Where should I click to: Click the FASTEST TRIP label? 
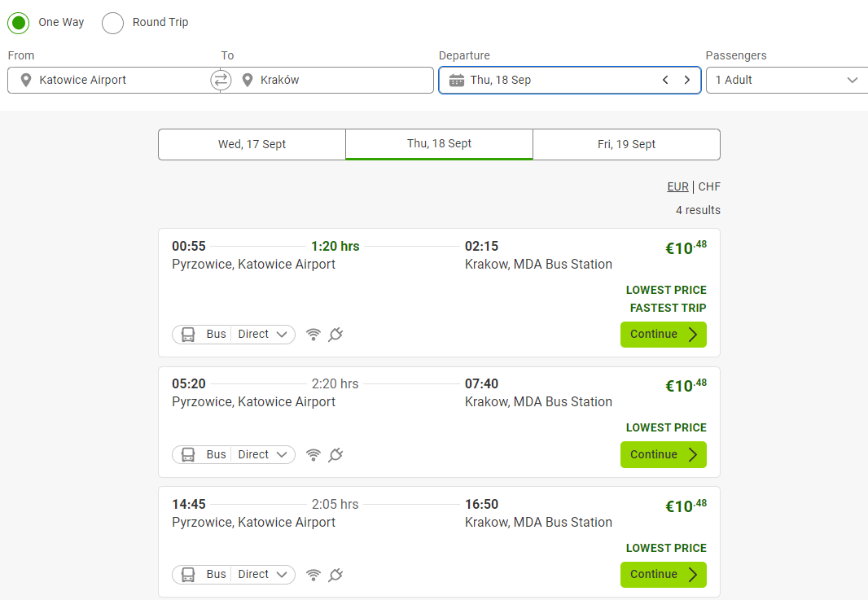coord(668,308)
